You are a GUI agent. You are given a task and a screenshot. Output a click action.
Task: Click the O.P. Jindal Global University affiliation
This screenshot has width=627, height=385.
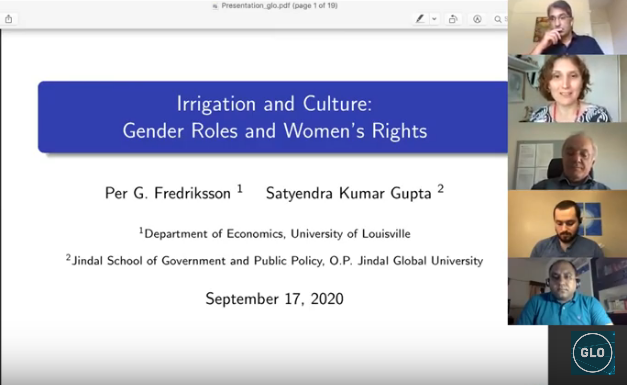click(x=406, y=261)
